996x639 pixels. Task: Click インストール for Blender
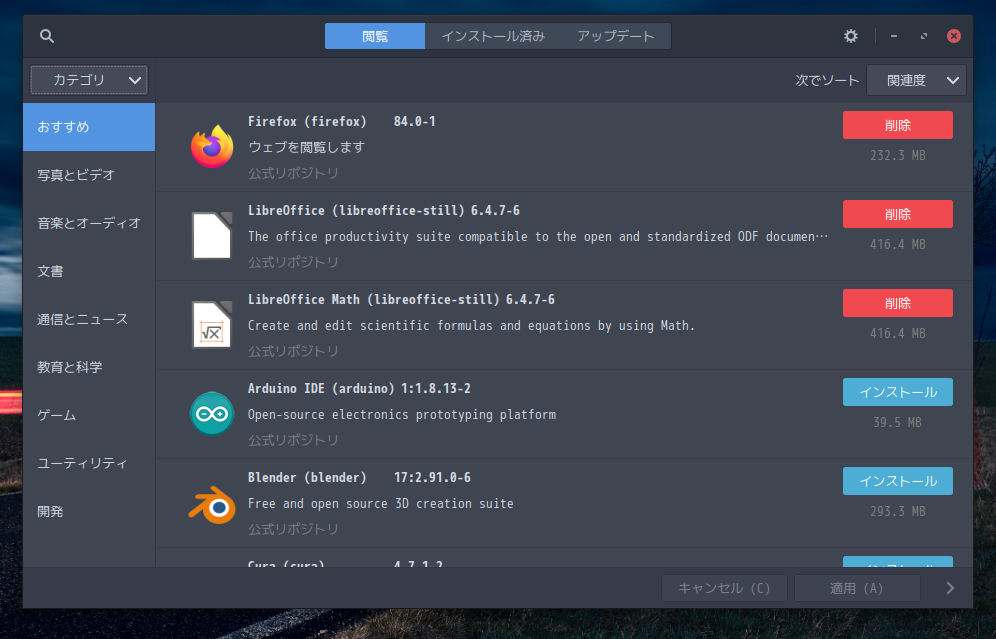click(x=898, y=481)
